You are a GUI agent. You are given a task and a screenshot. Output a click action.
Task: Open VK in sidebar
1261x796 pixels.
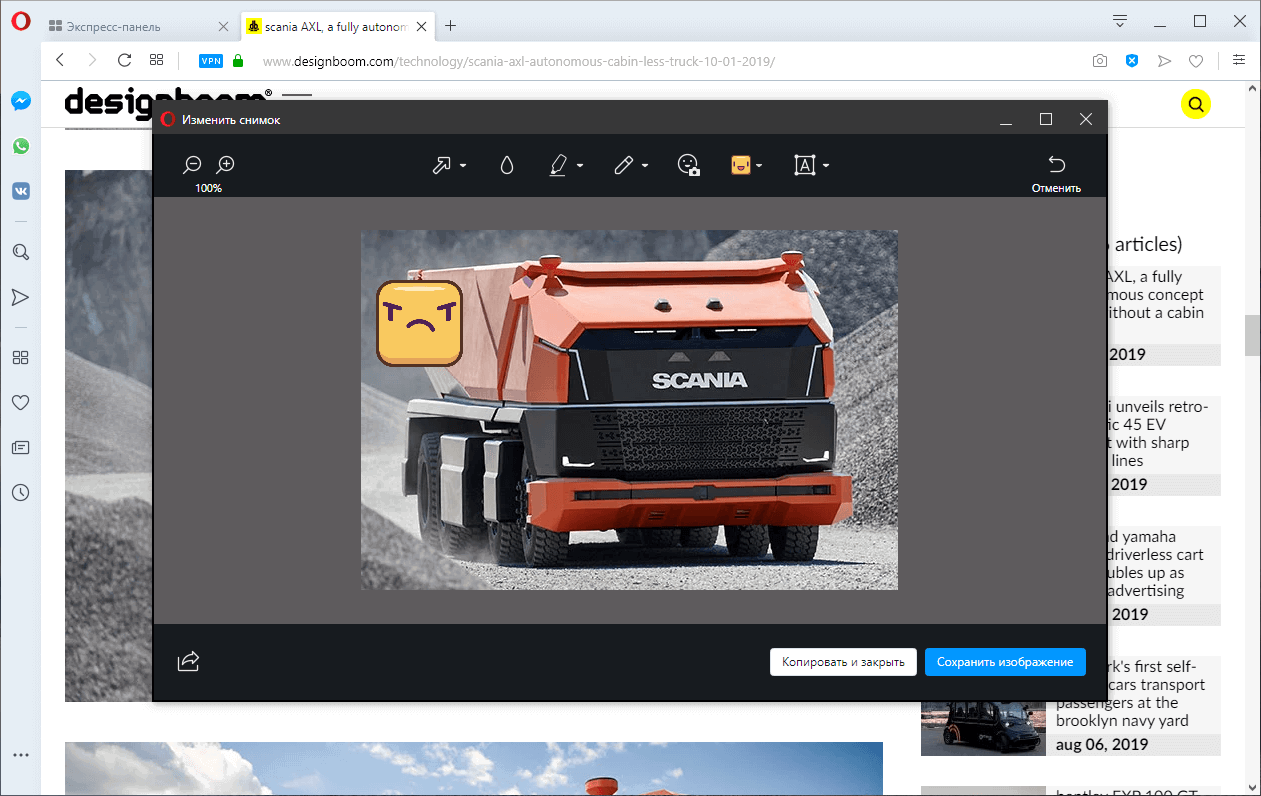coord(21,191)
